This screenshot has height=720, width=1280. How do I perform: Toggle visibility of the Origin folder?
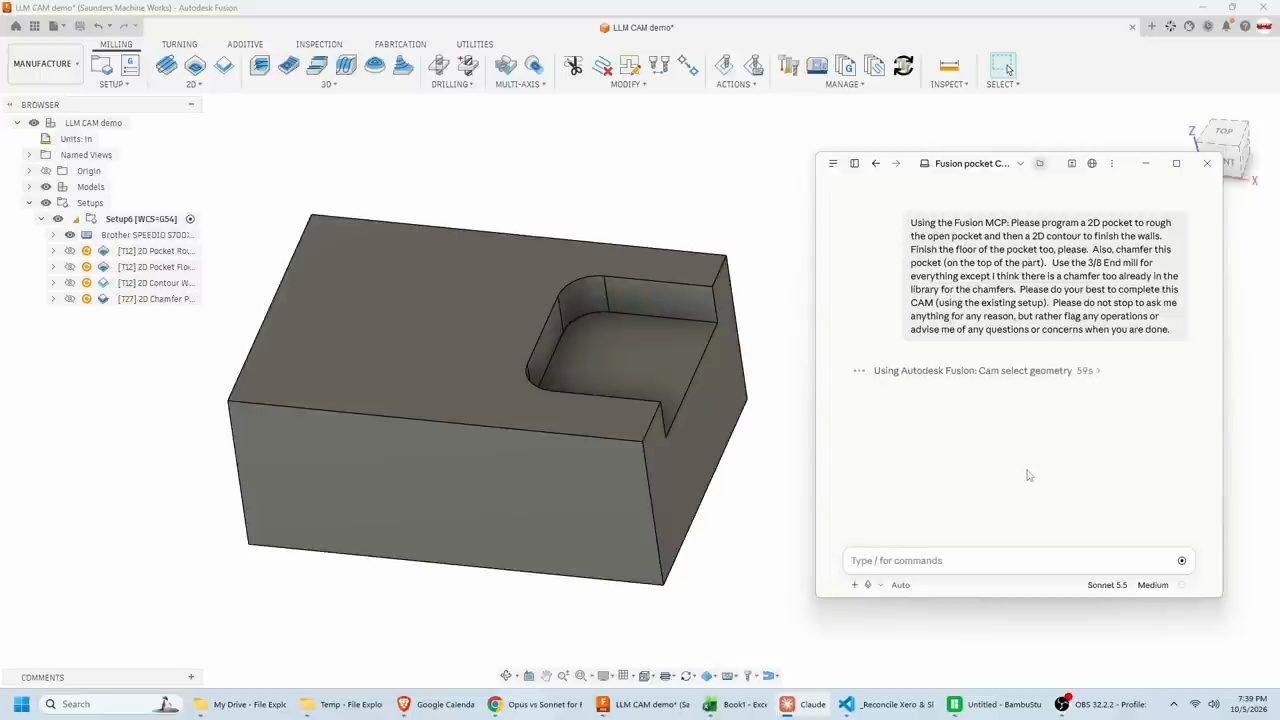tap(46, 171)
